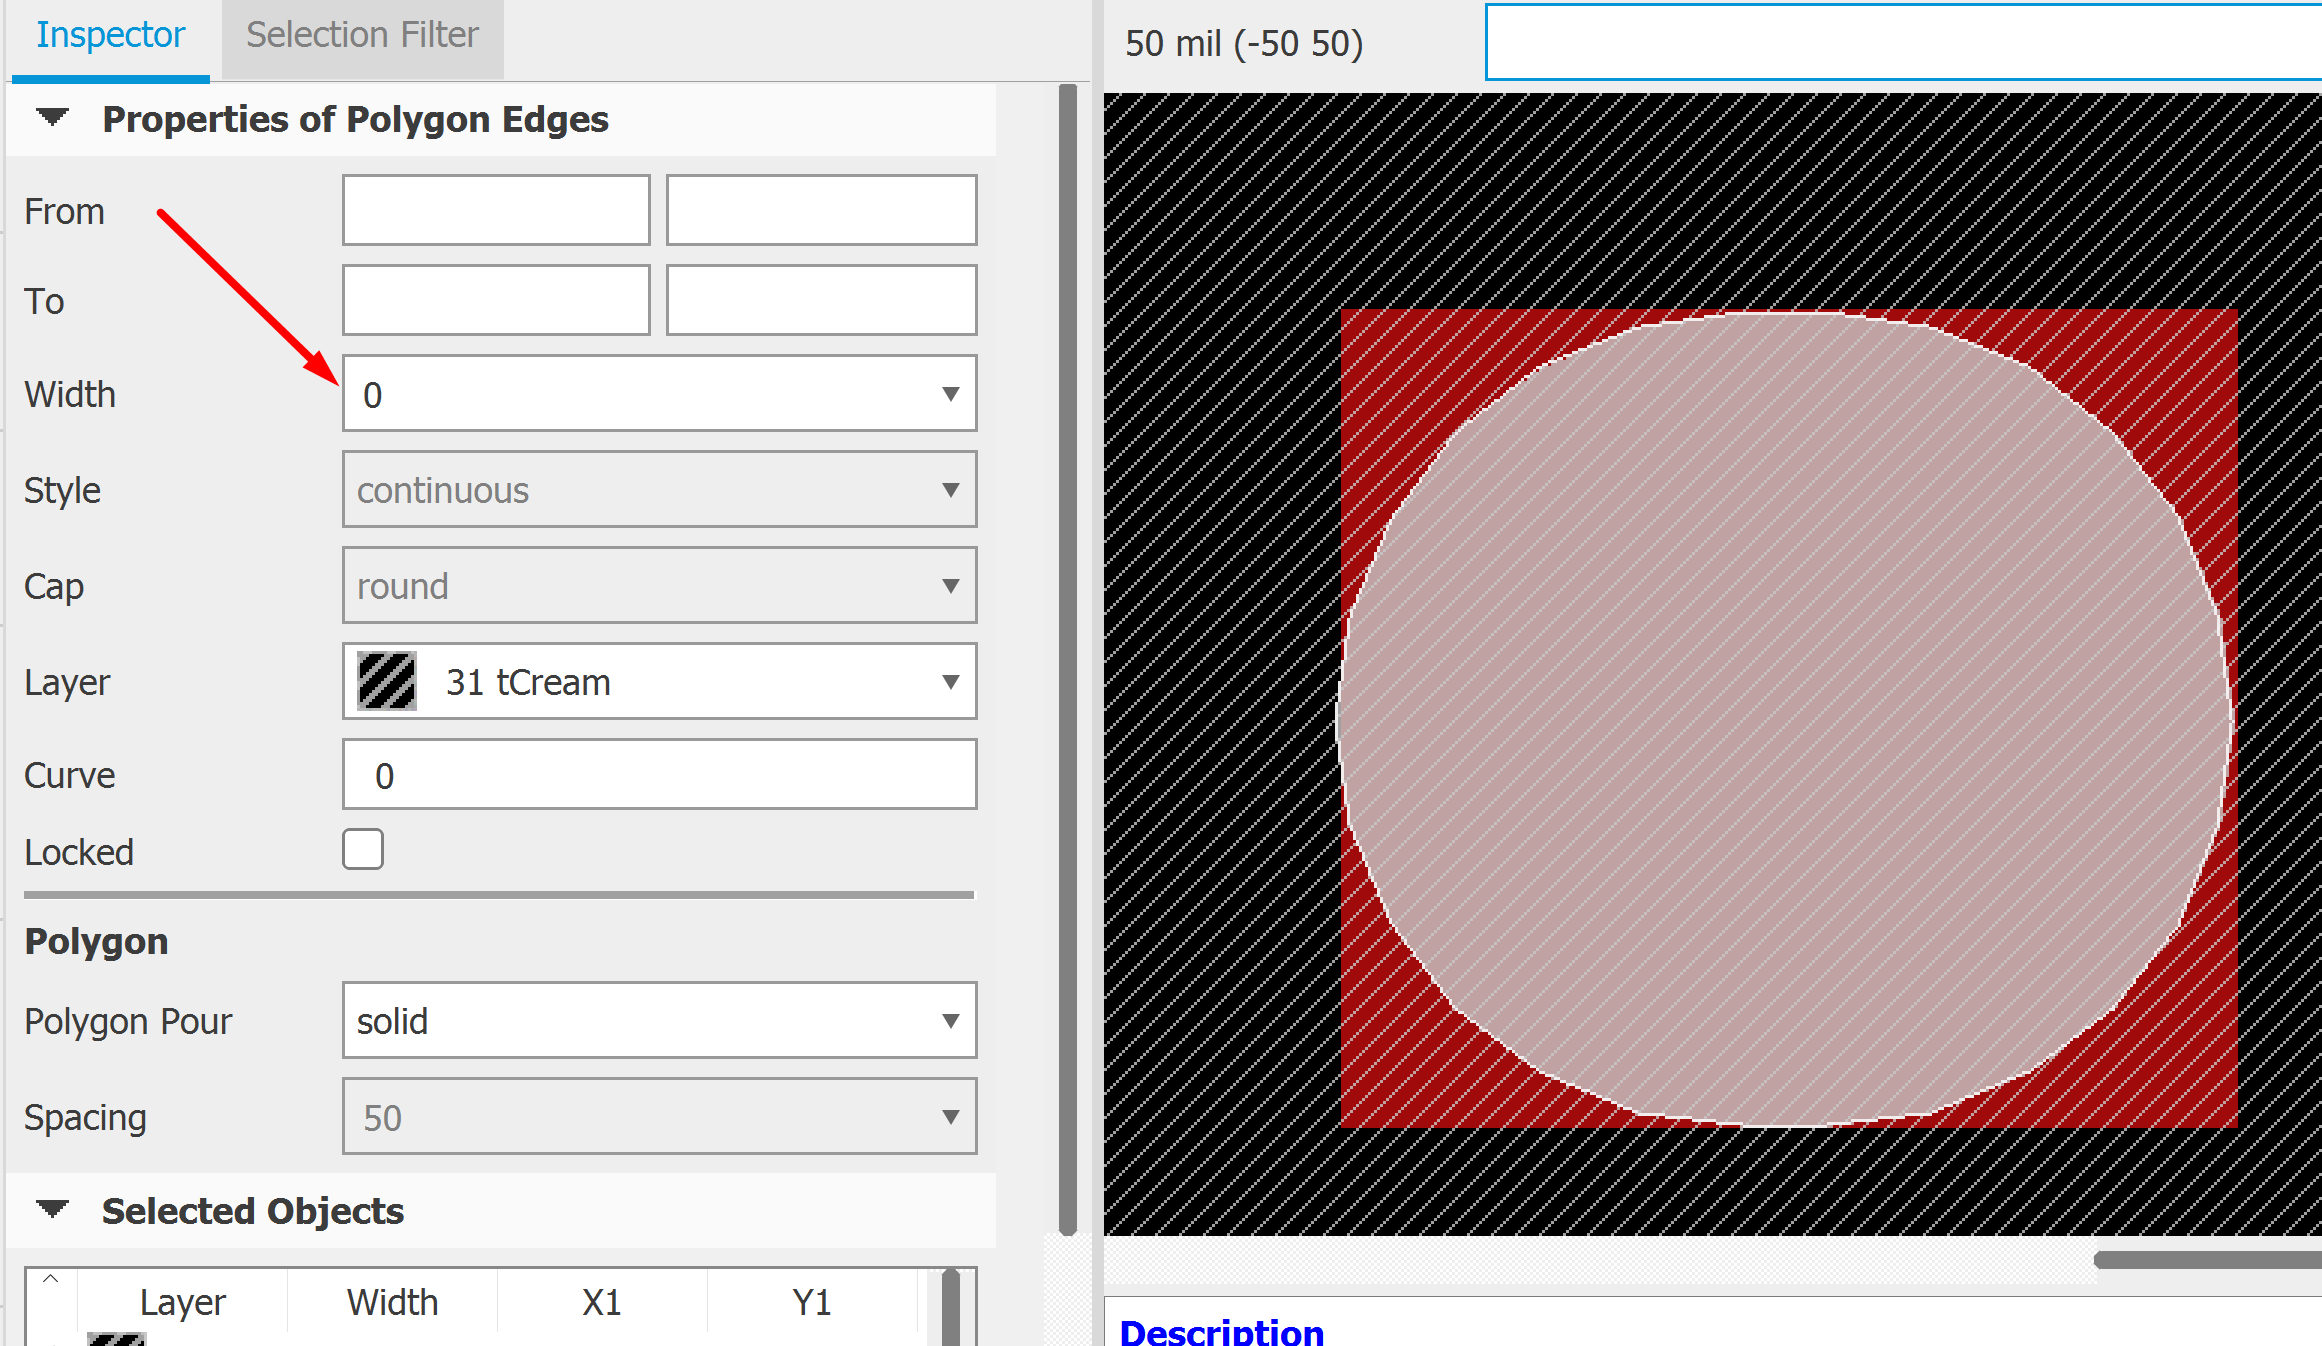Open the Style dropdown showing continuous

(950, 489)
